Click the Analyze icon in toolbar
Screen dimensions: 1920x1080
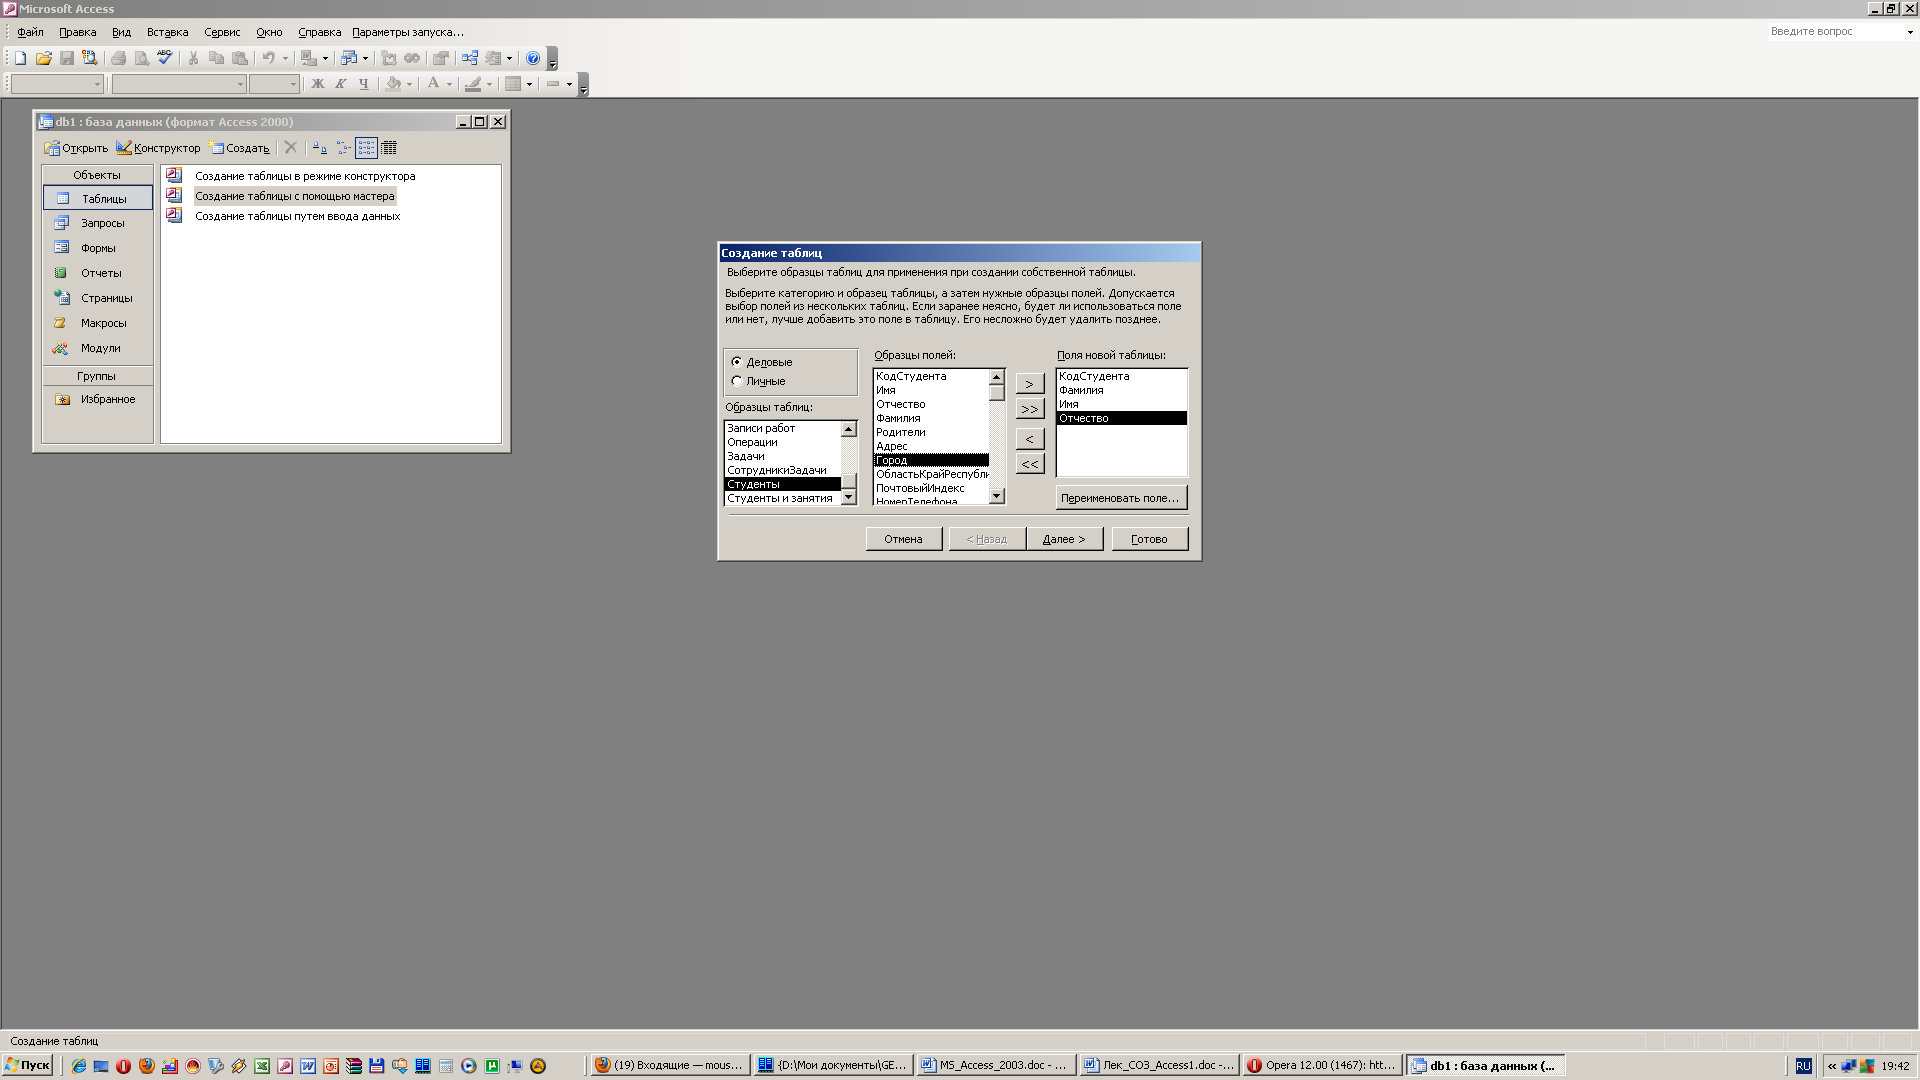[349, 58]
